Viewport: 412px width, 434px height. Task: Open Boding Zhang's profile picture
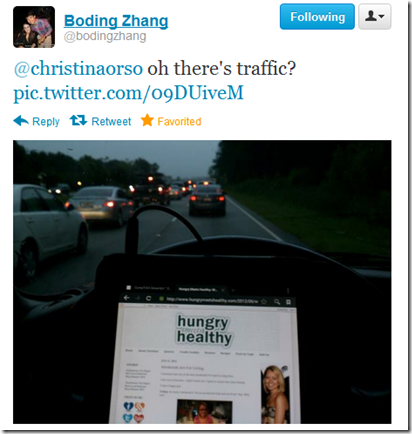[x=34, y=27]
